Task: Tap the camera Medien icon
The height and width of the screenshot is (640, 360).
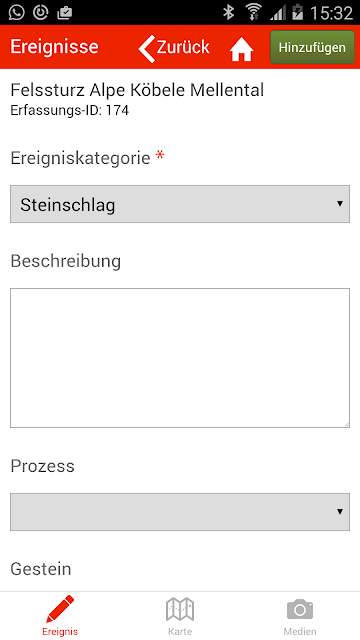Action: point(300,609)
